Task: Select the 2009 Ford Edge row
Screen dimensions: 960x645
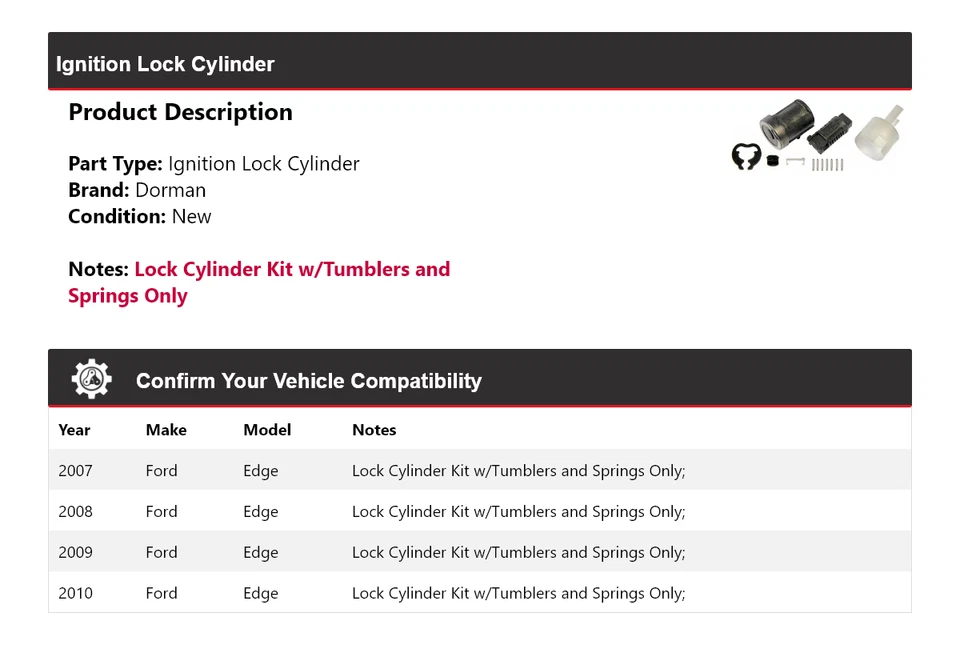Action: point(480,552)
